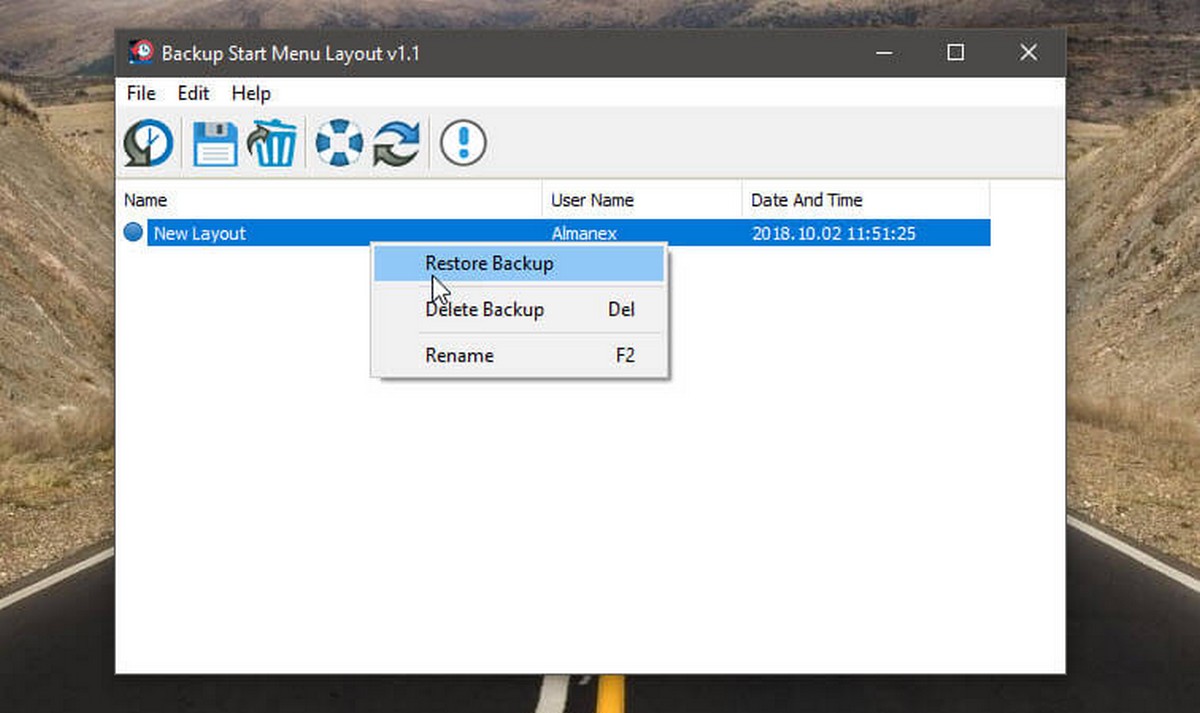Choose Rename from the context menu
This screenshot has width=1200, height=713.
(519, 356)
